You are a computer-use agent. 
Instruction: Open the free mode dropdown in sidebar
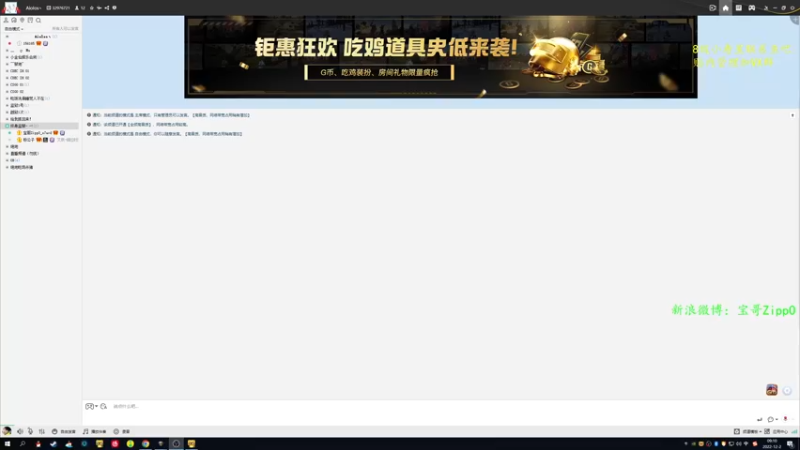(x=14, y=29)
